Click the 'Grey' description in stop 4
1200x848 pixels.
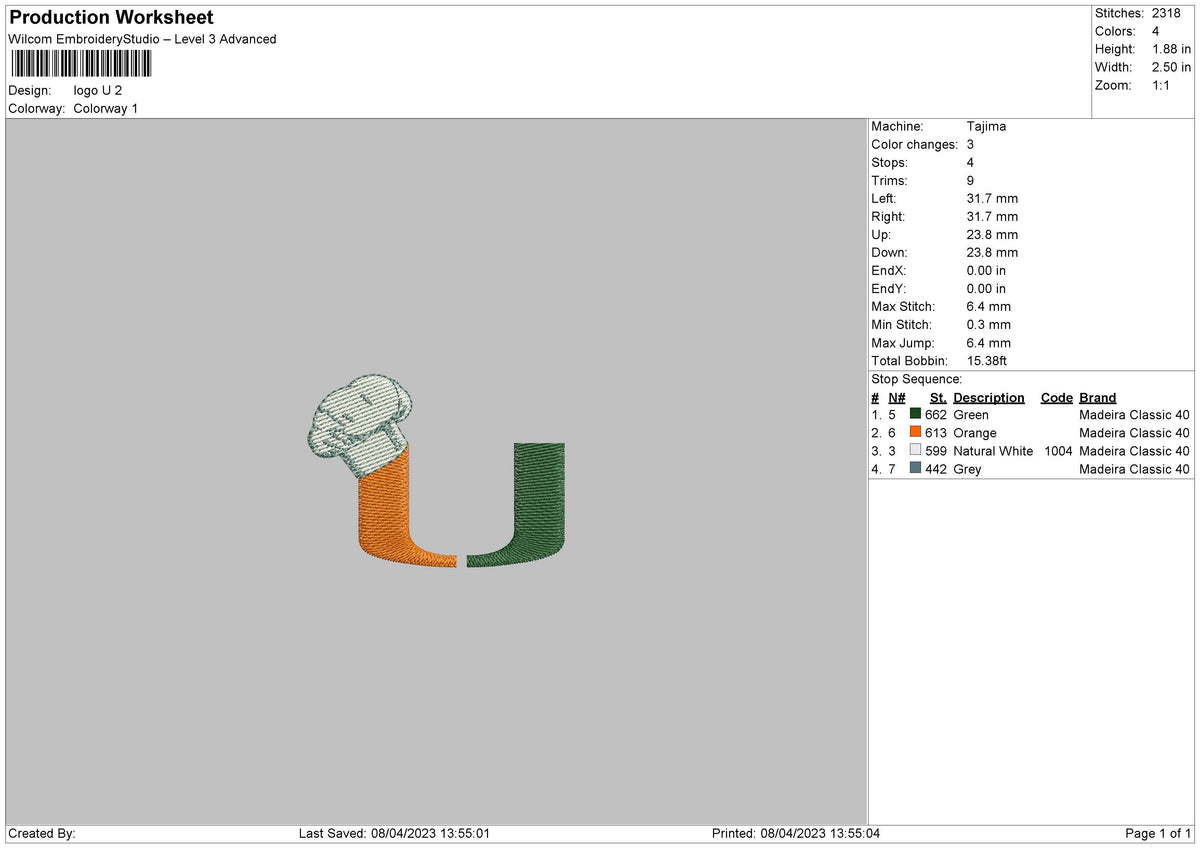point(967,468)
